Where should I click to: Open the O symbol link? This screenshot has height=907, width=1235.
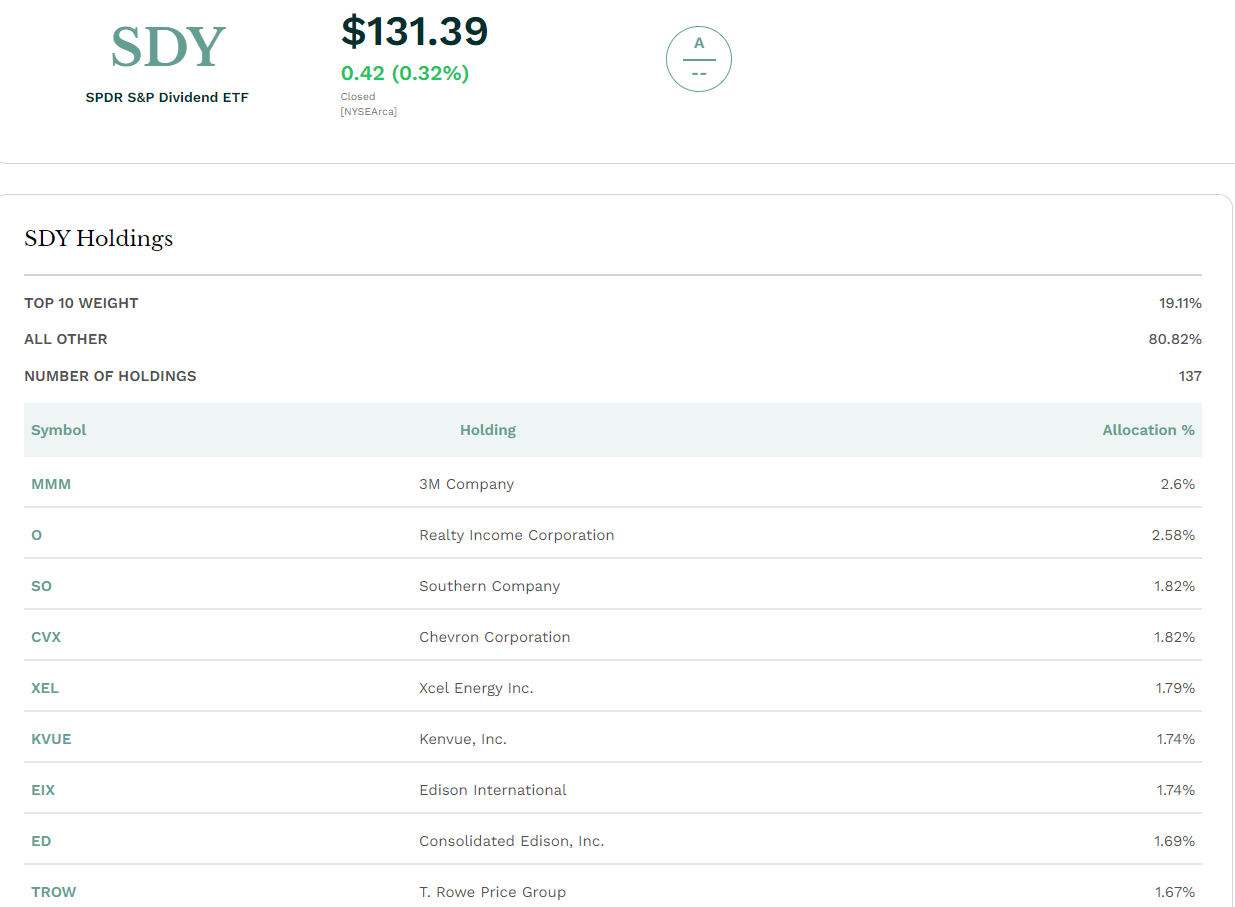coord(37,535)
